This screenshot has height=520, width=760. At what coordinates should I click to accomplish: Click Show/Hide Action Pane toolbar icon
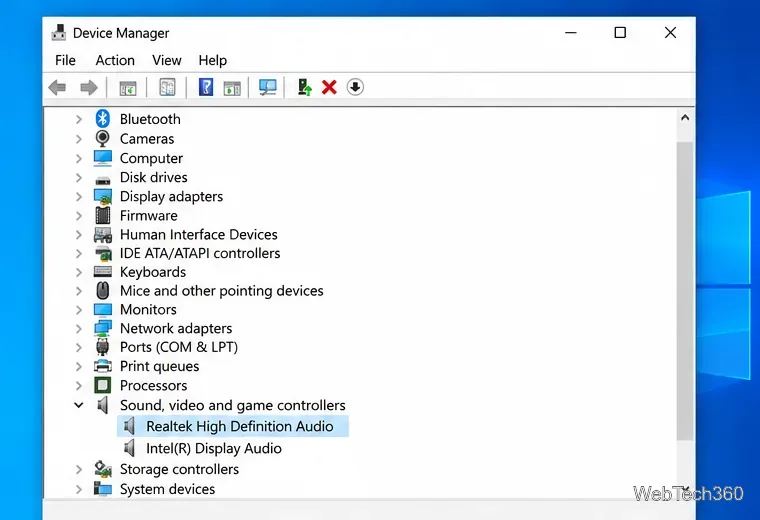tap(232, 88)
